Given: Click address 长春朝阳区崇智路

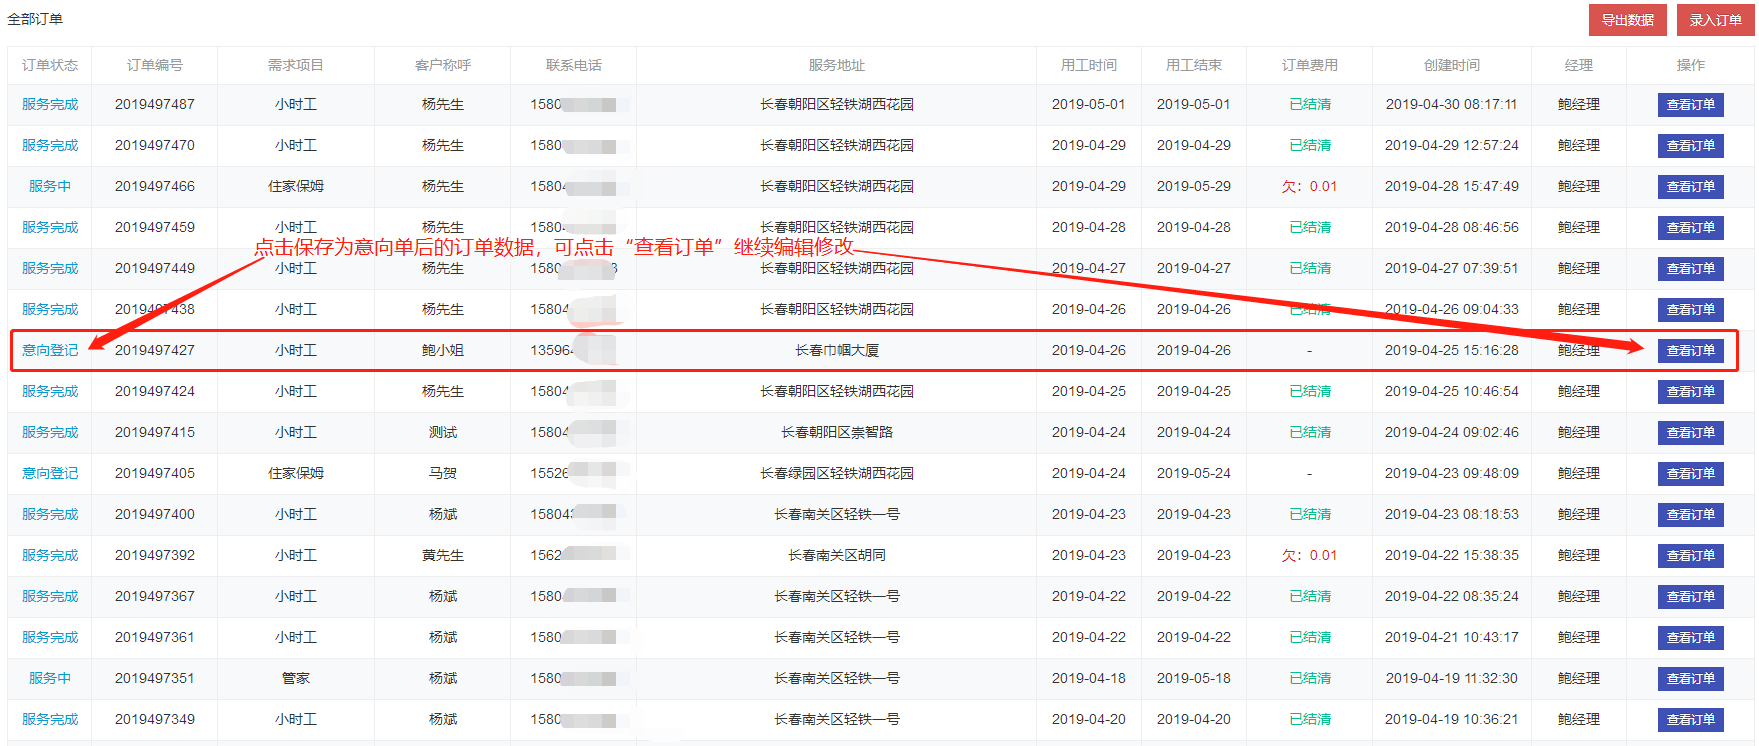Looking at the screenshot, I should pyautogui.click(x=837, y=432).
